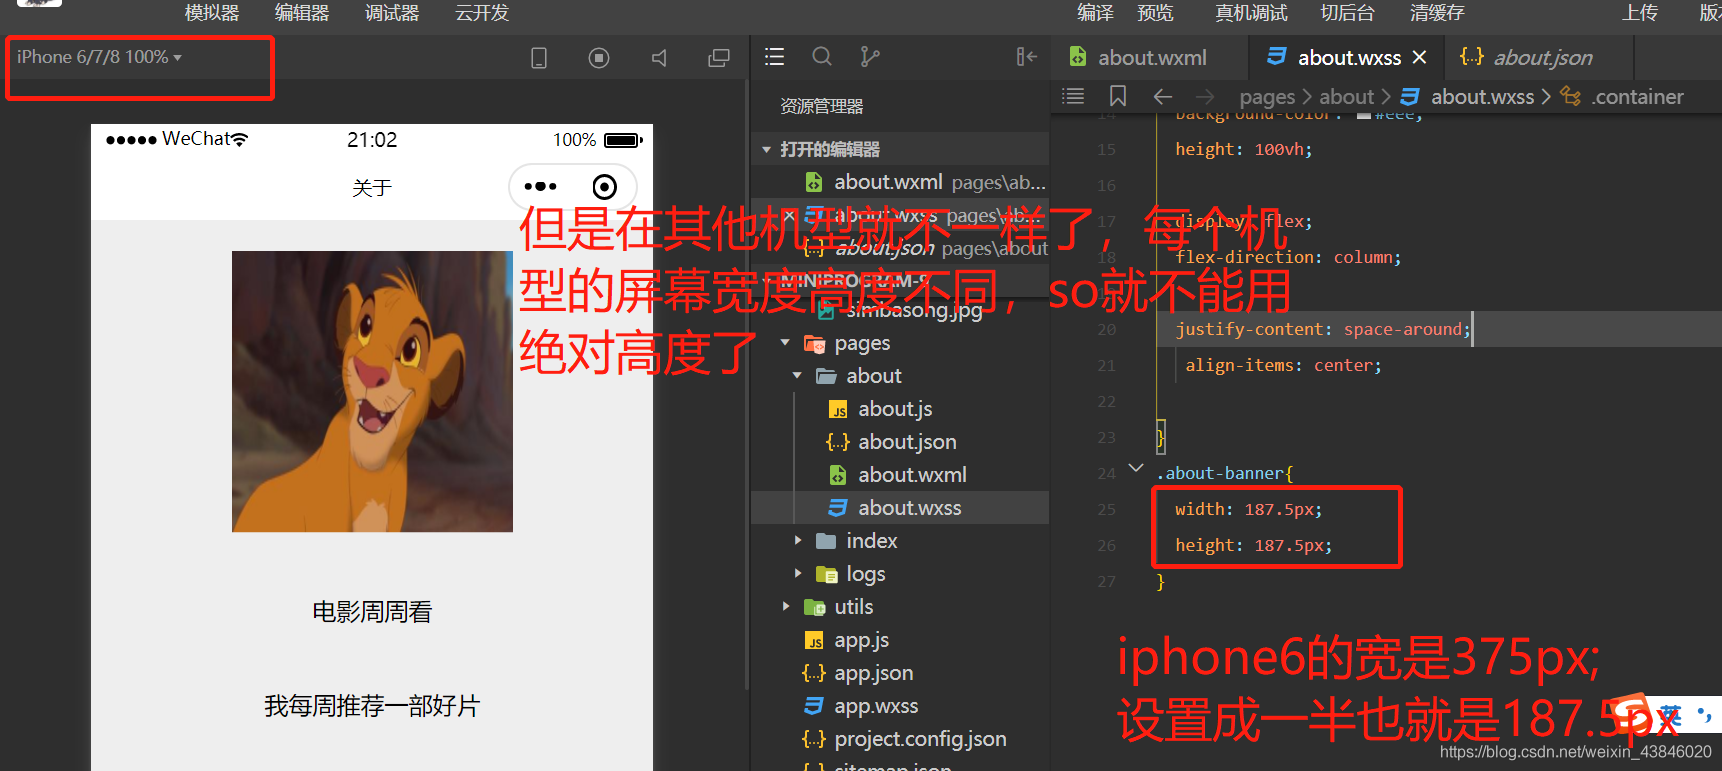
Task: Click the 上传 toolbar button
Action: [1640, 13]
